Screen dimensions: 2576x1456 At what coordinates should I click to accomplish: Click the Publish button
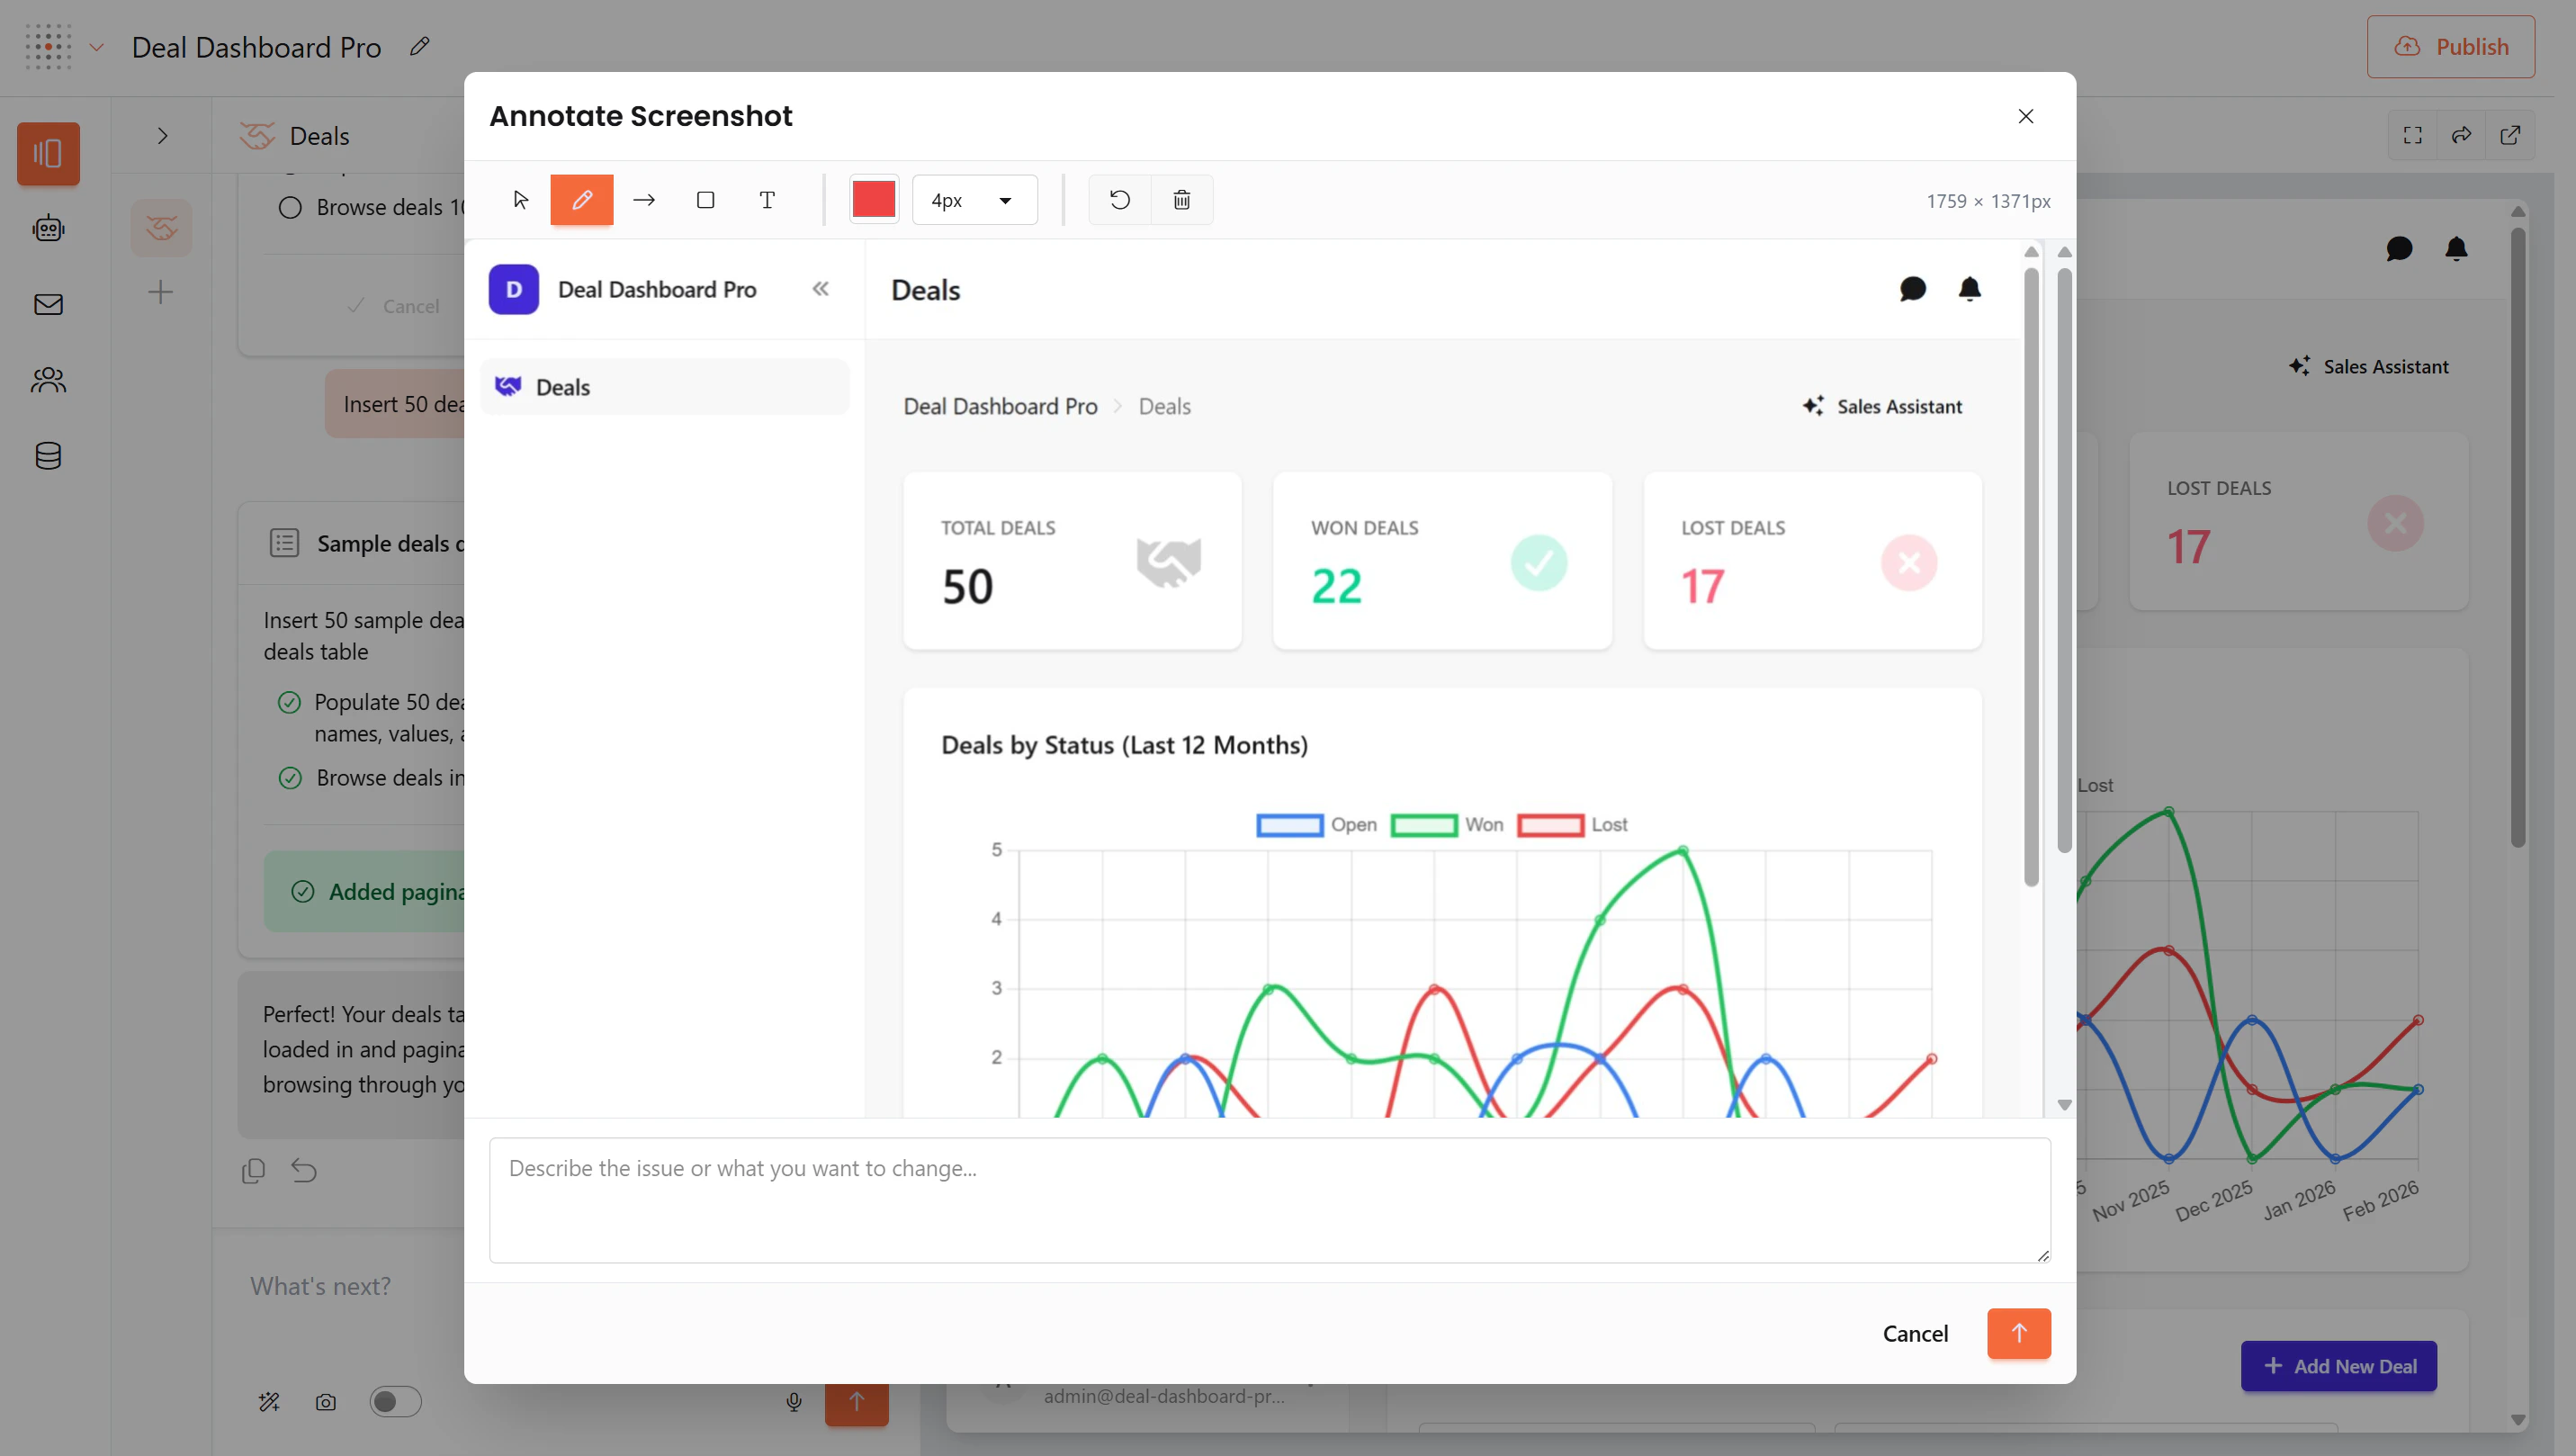[2451, 46]
